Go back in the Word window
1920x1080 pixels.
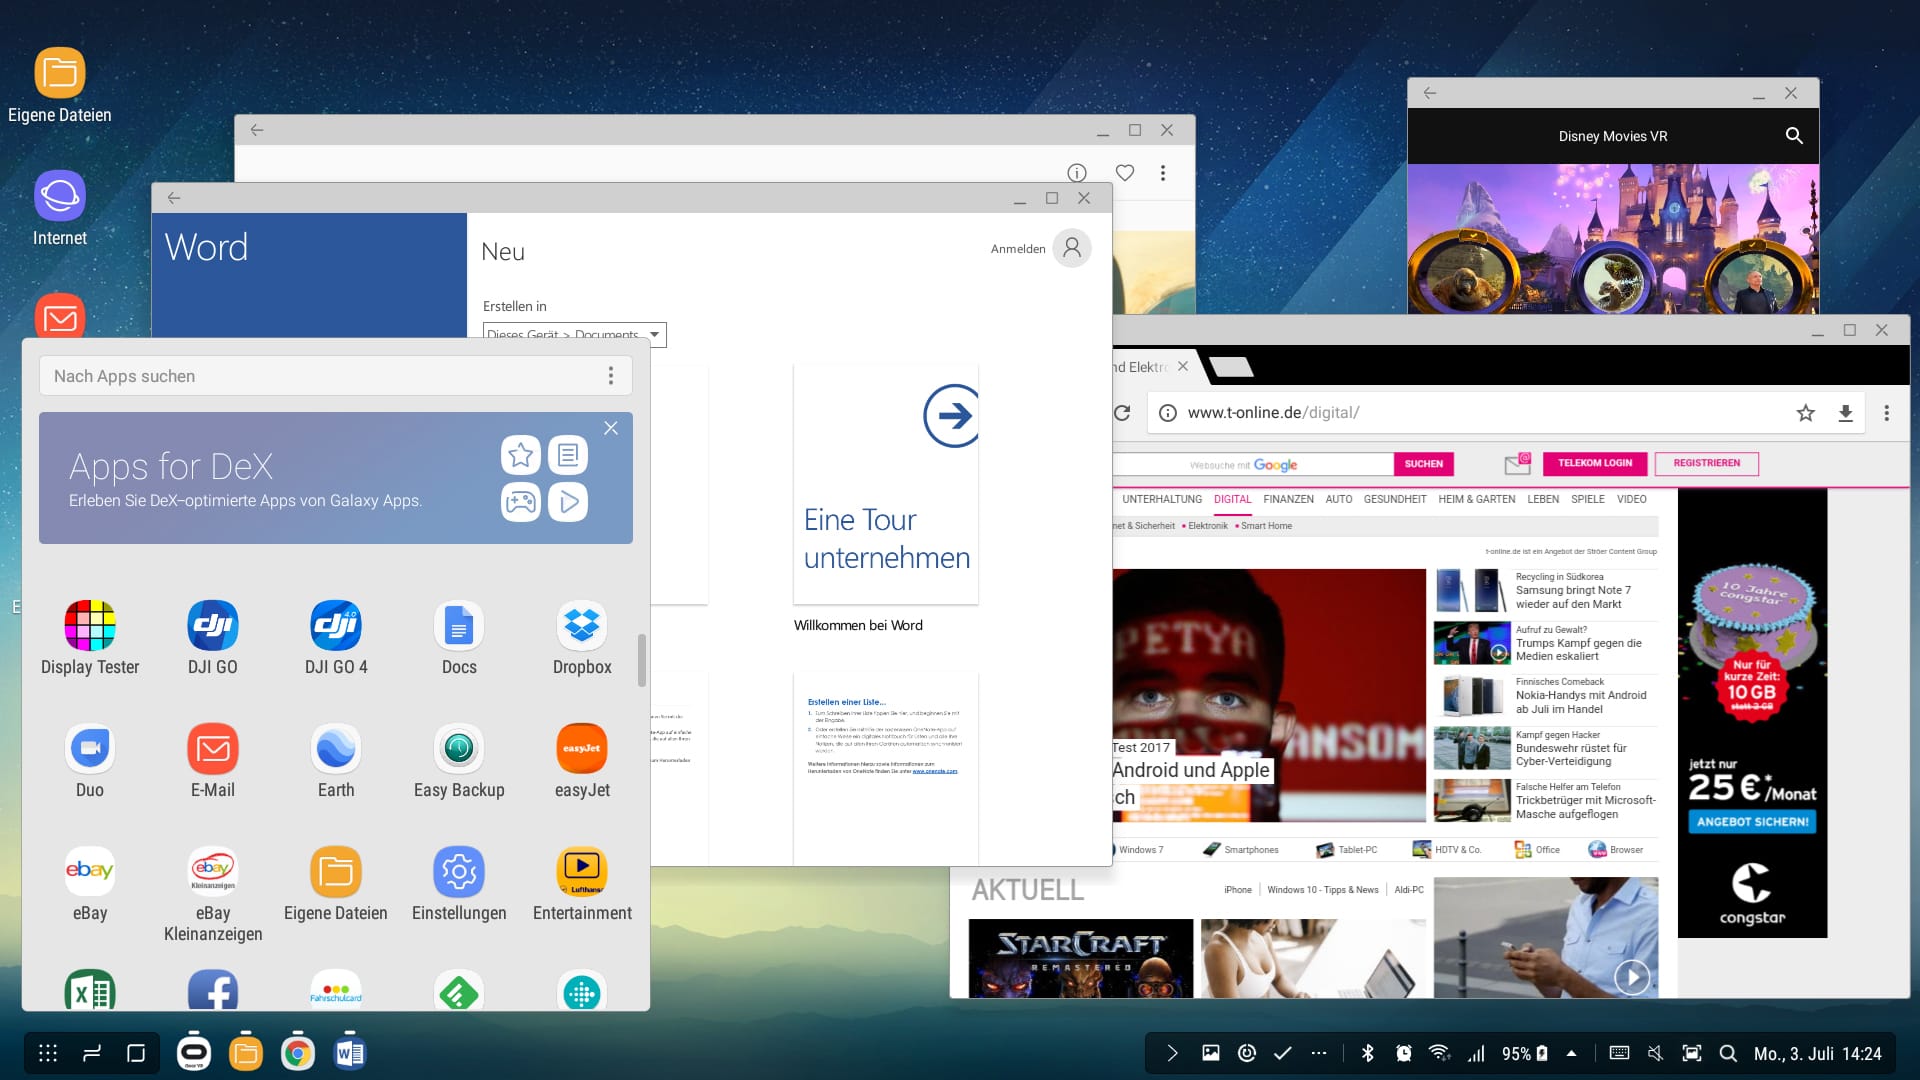tap(174, 198)
